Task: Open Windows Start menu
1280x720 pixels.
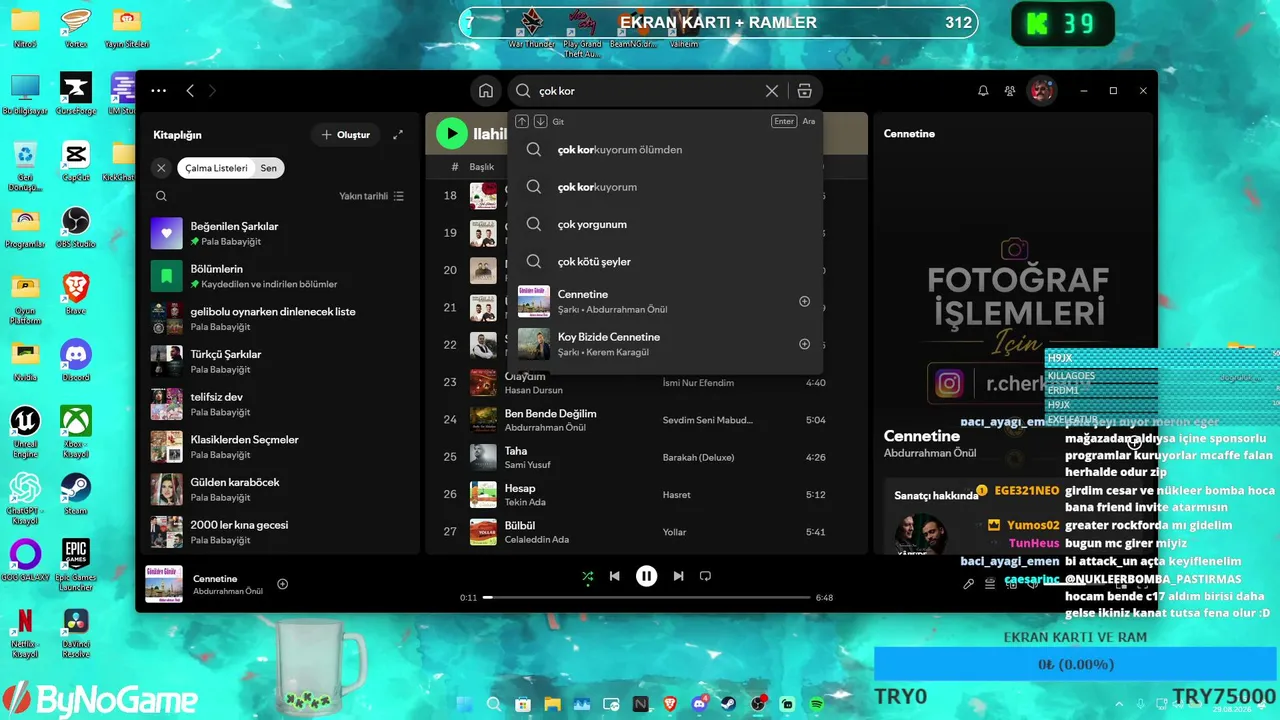Action: 464,705
